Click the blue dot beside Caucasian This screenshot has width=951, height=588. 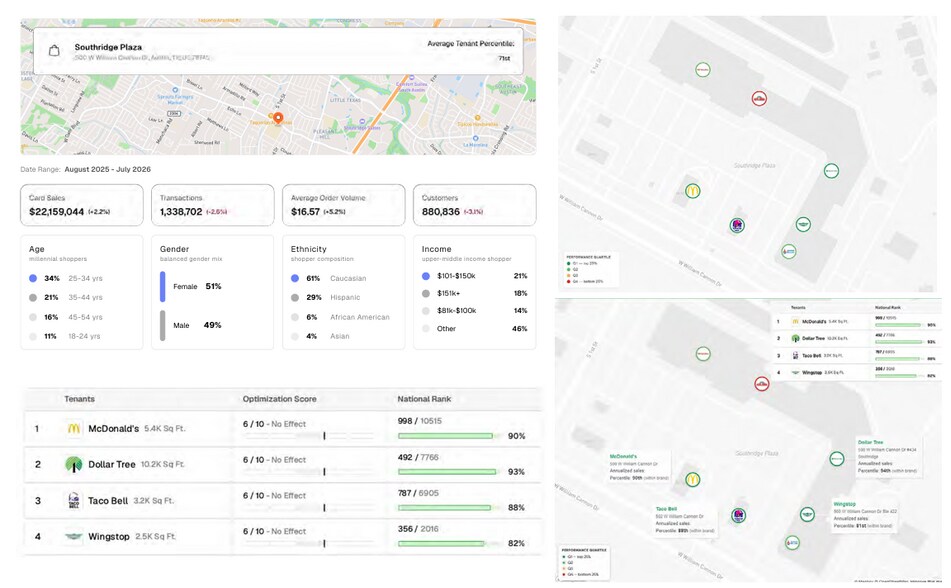click(x=295, y=278)
